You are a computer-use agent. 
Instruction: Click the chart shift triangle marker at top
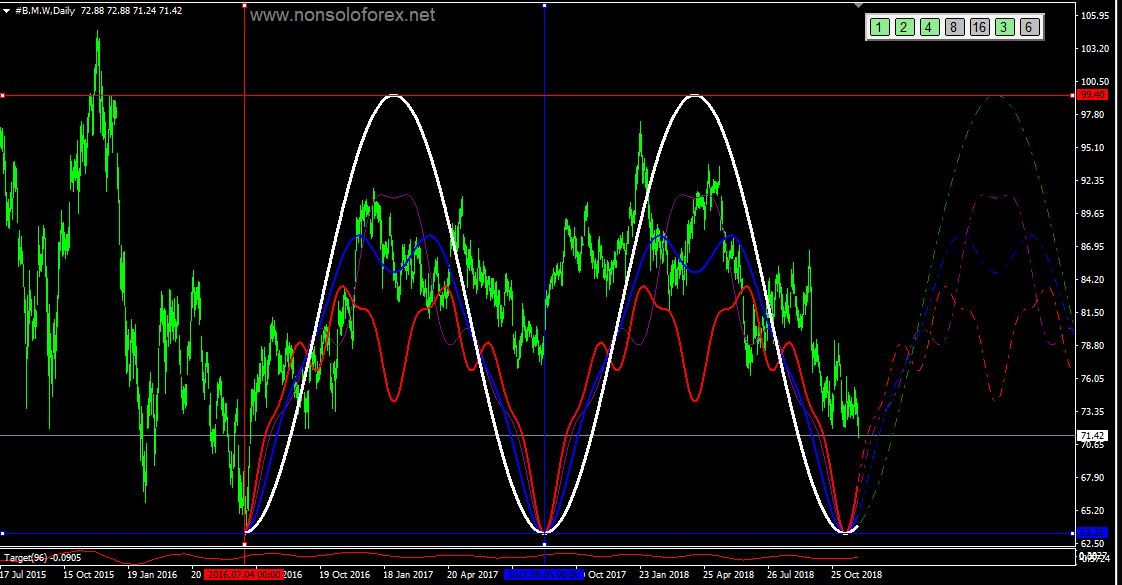[857, 6]
